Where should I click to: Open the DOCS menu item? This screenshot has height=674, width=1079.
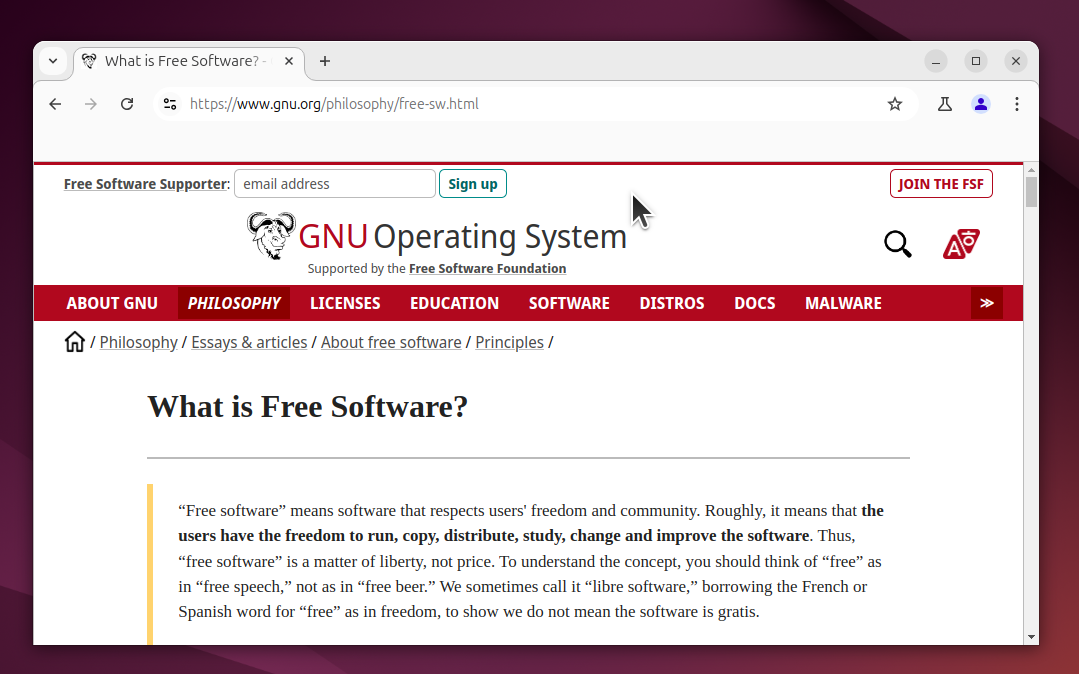[x=755, y=303]
